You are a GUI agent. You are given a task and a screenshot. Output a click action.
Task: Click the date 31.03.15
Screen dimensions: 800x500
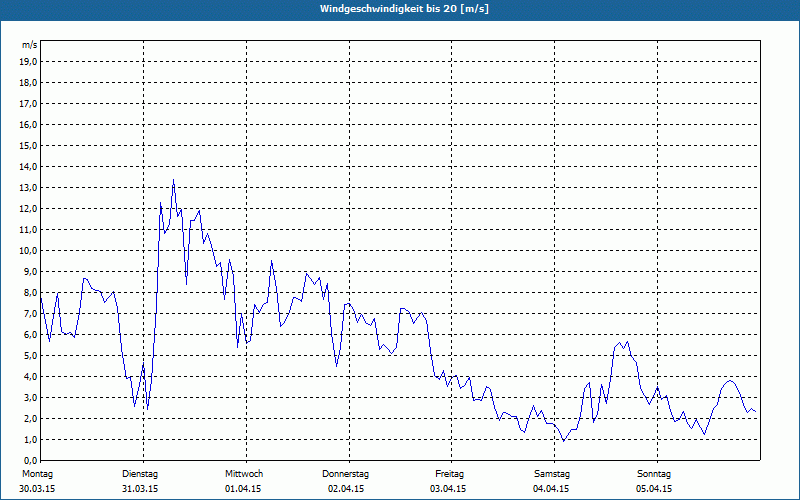(140, 489)
